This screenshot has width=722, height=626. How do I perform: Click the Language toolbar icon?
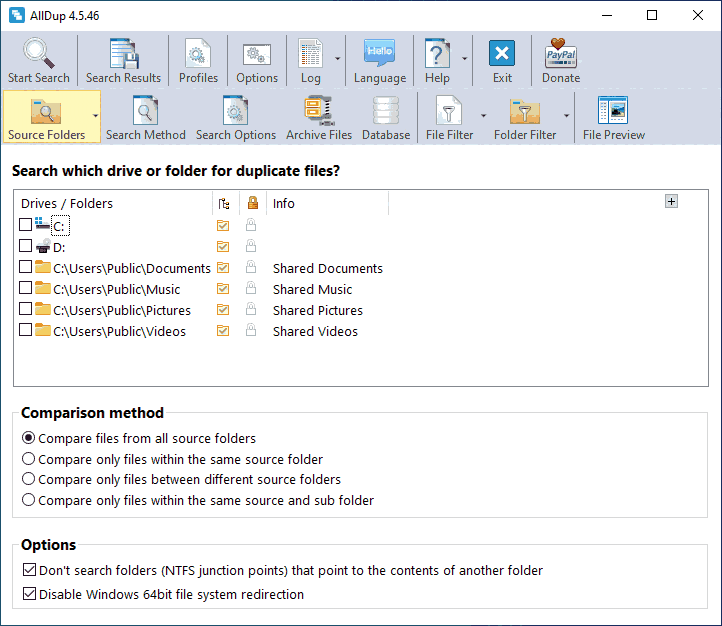380,54
